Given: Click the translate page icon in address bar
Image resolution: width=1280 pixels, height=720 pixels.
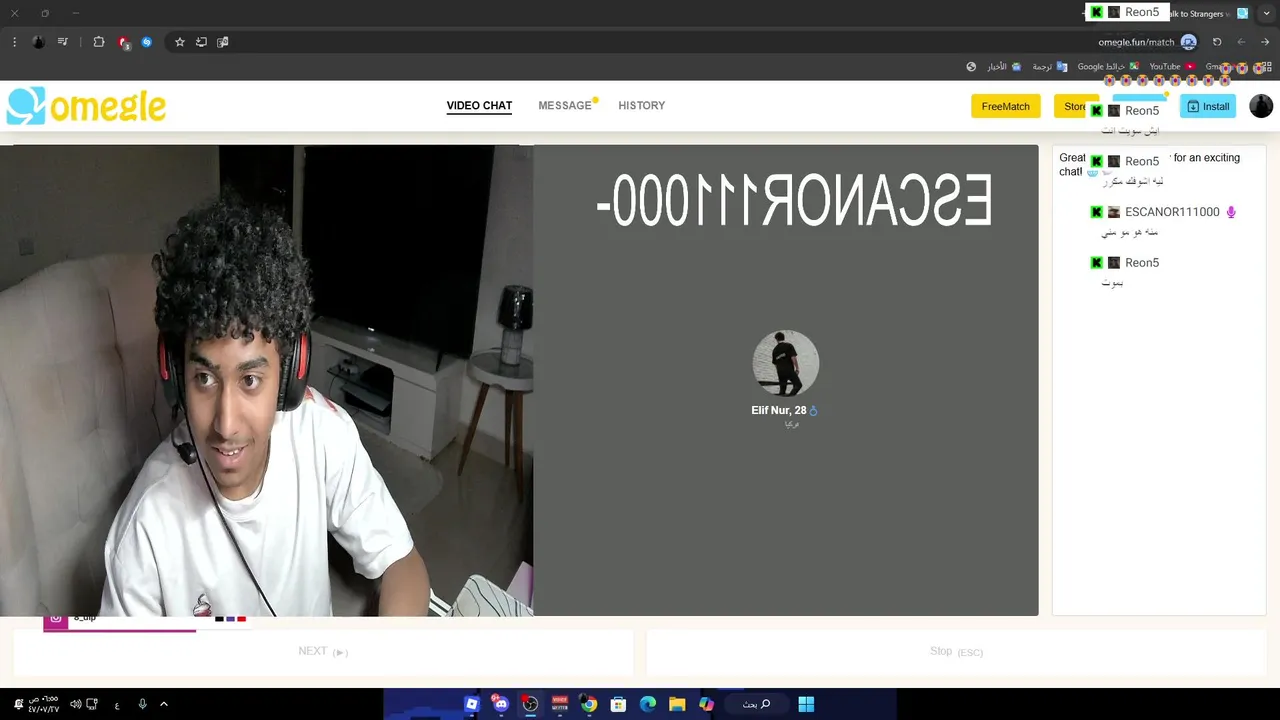Looking at the screenshot, I should (223, 42).
